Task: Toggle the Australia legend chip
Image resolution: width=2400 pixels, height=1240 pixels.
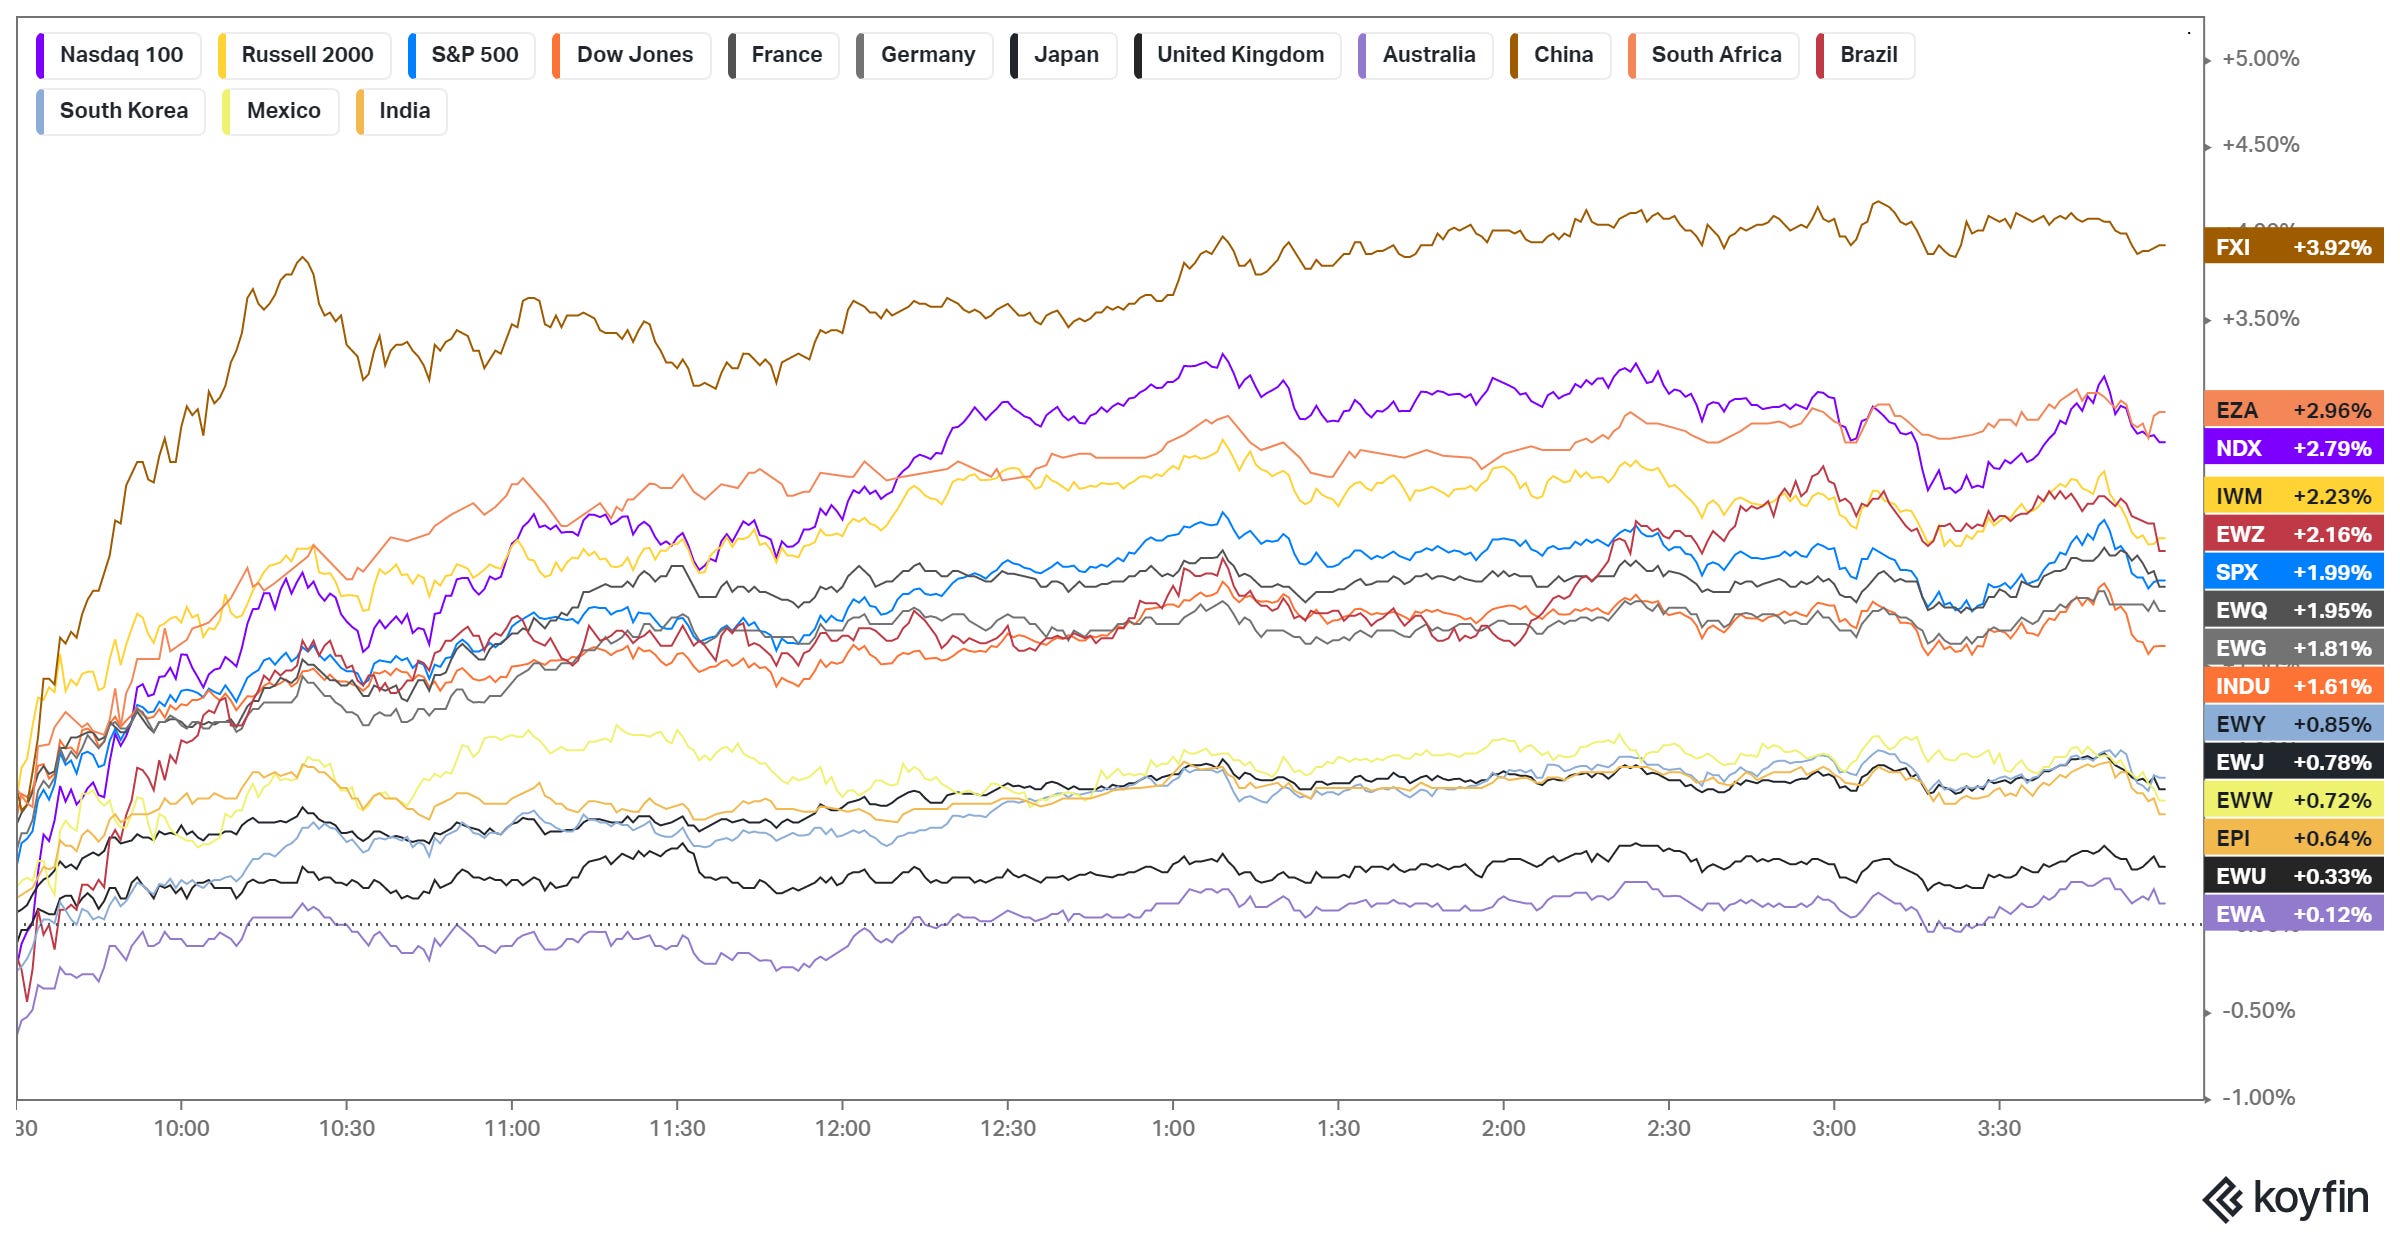Action: [x=1425, y=55]
